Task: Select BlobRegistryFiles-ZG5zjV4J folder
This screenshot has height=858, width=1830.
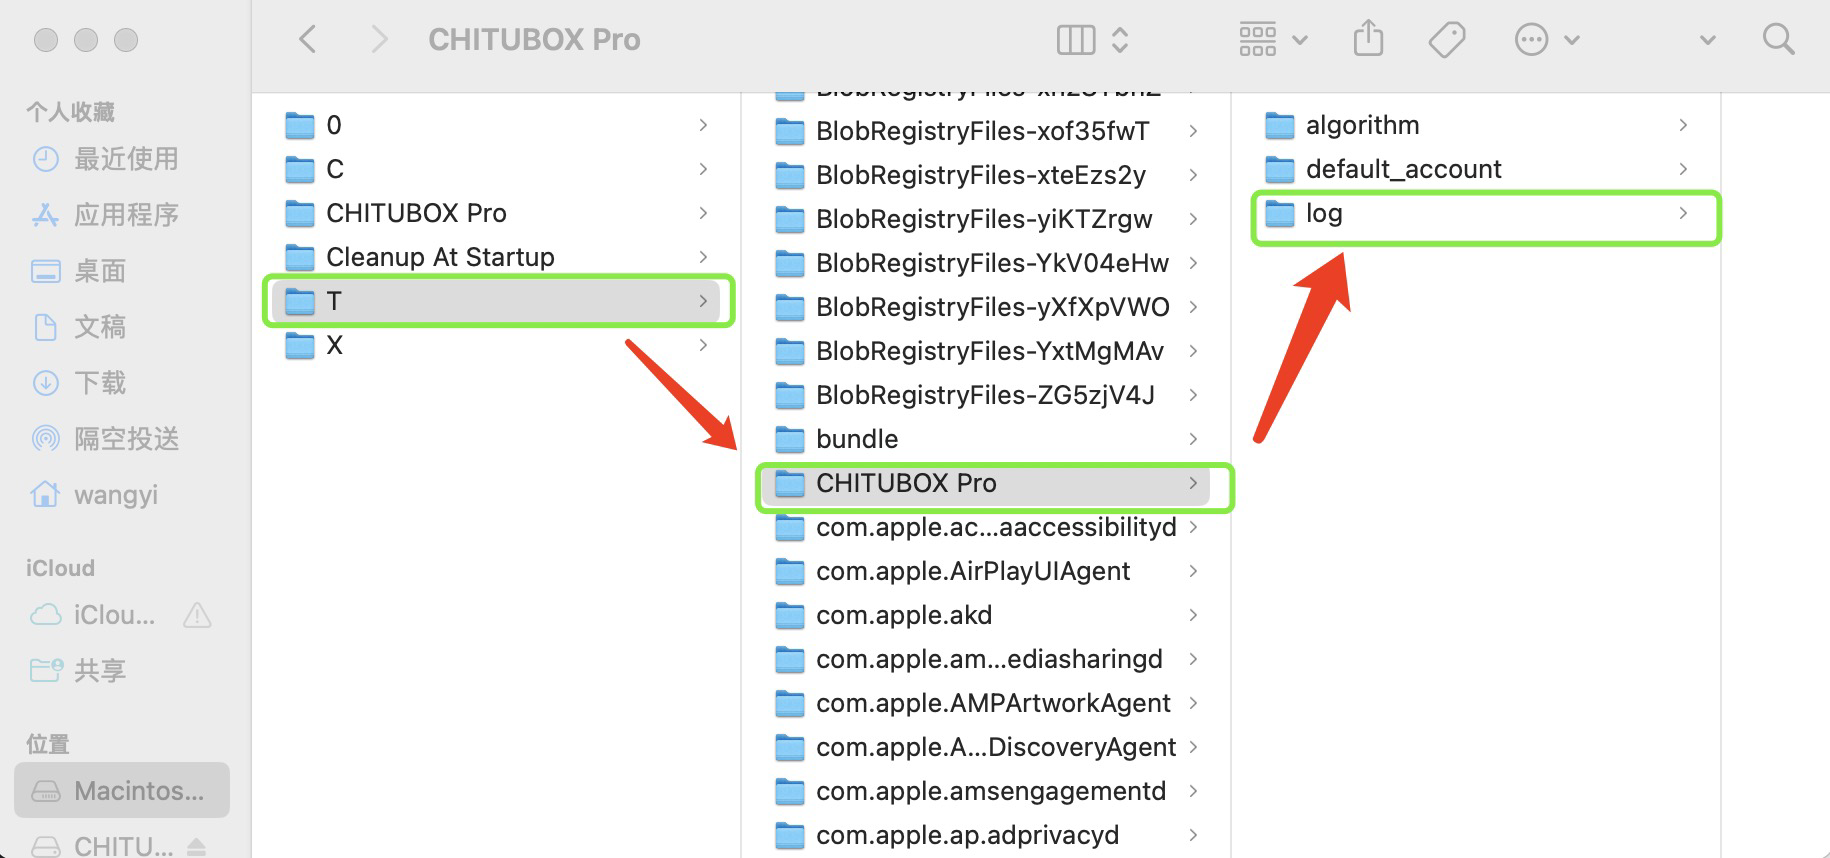Action: [986, 395]
